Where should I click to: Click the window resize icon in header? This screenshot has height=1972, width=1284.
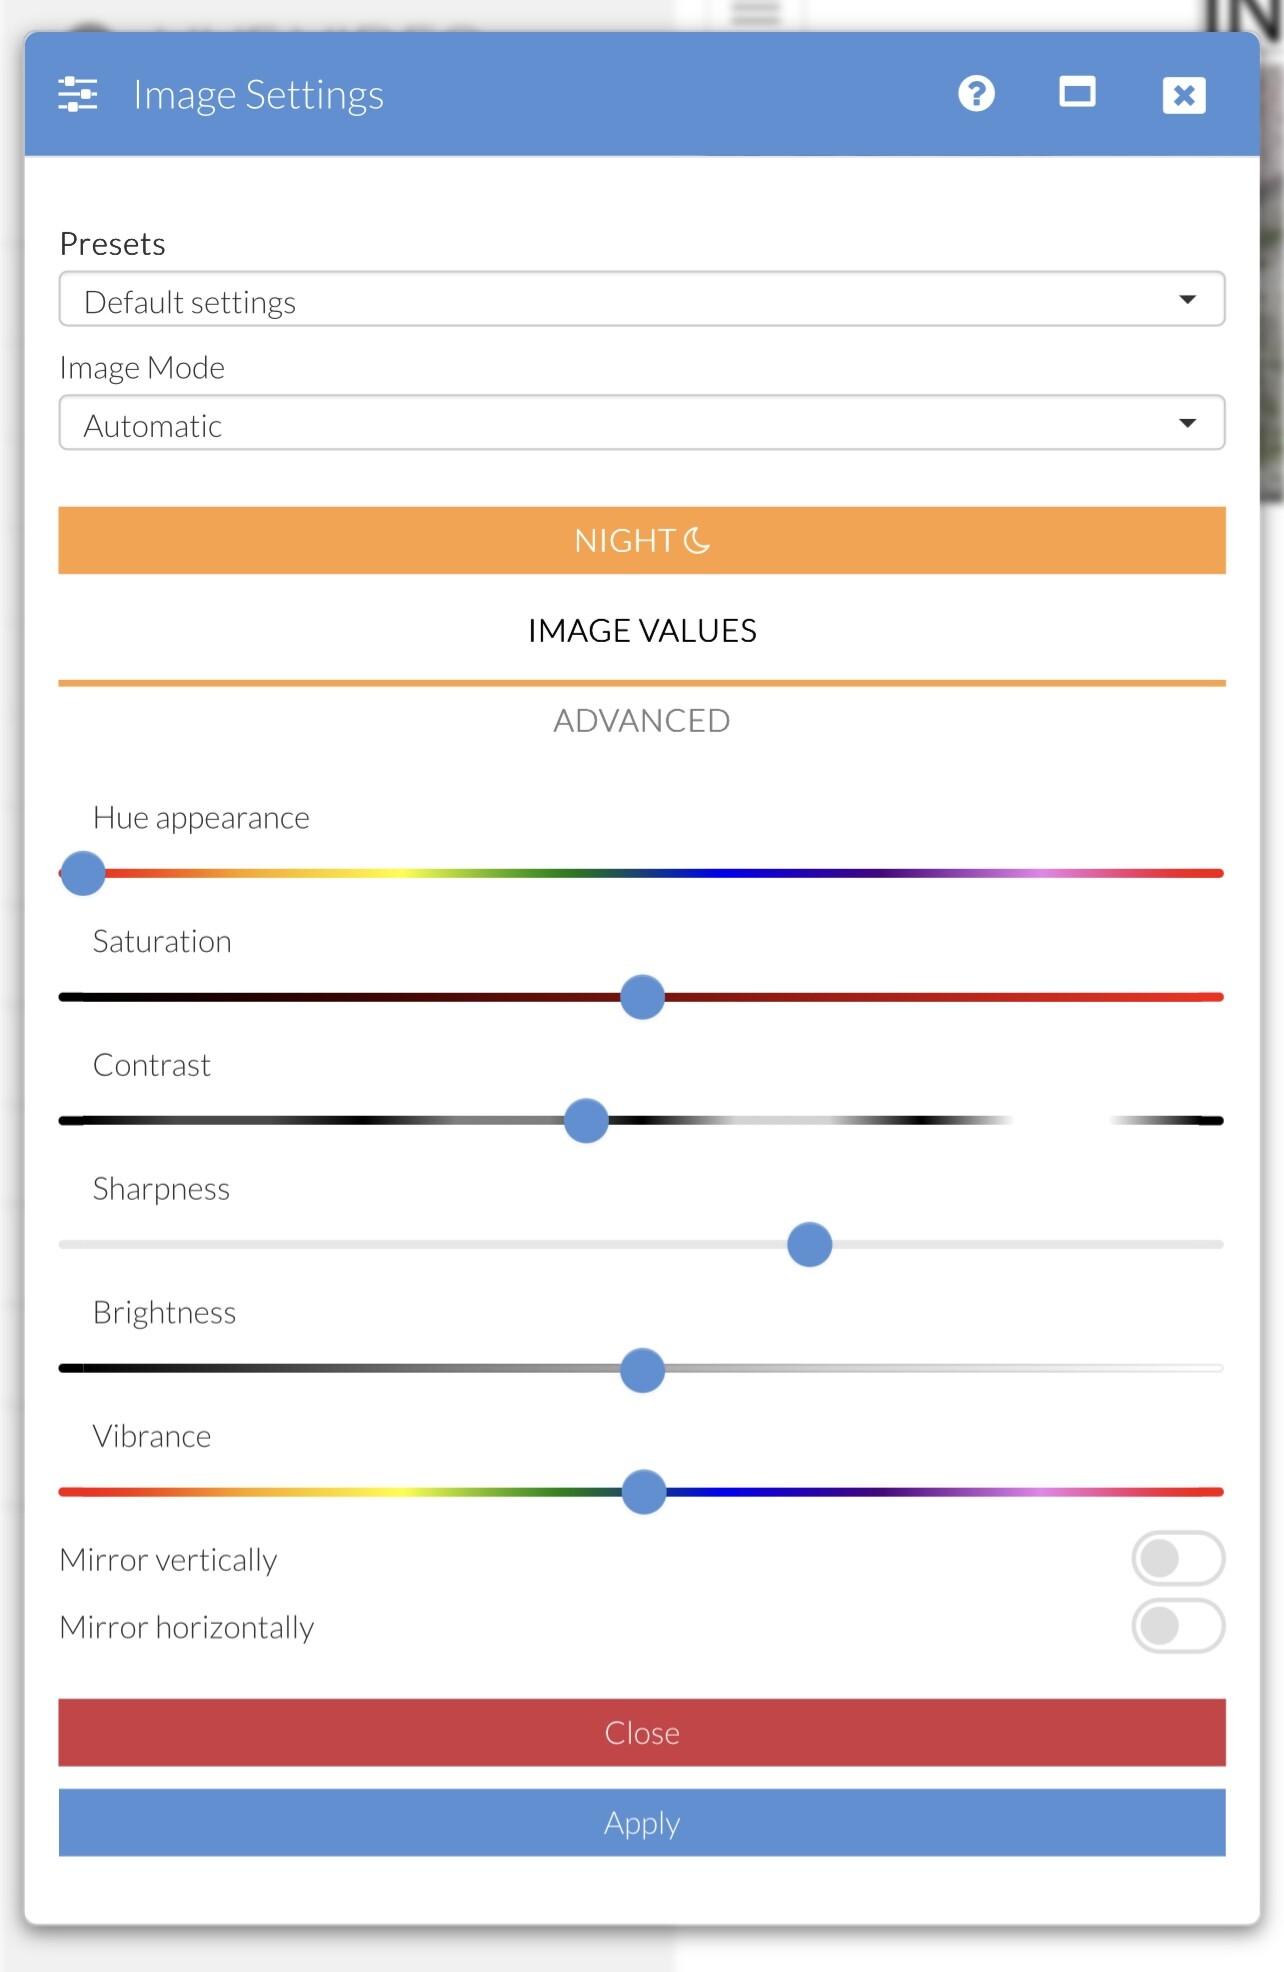pyautogui.click(x=1077, y=93)
